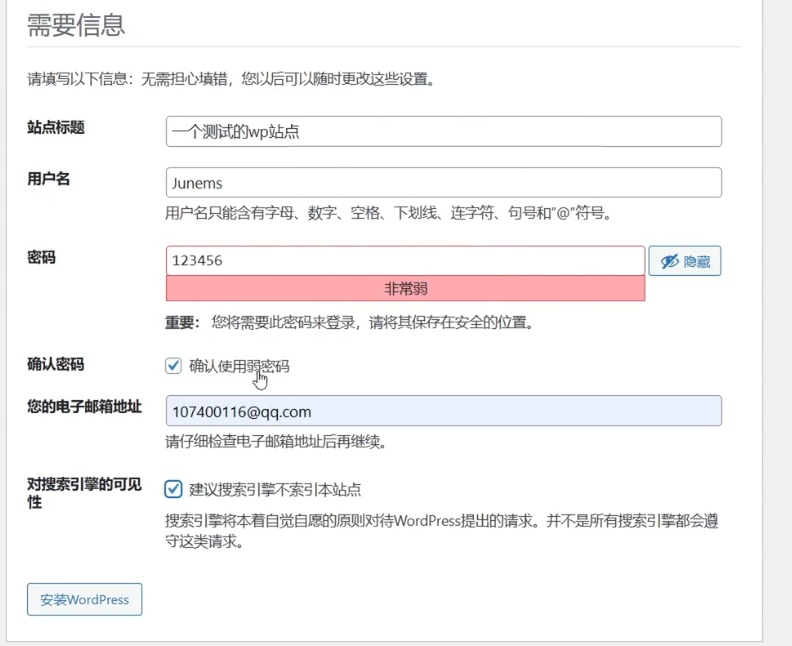This screenshot has width=792, height=646.
Task: Click the email field with 107400116@qq.com
Action: click(443, 411)
